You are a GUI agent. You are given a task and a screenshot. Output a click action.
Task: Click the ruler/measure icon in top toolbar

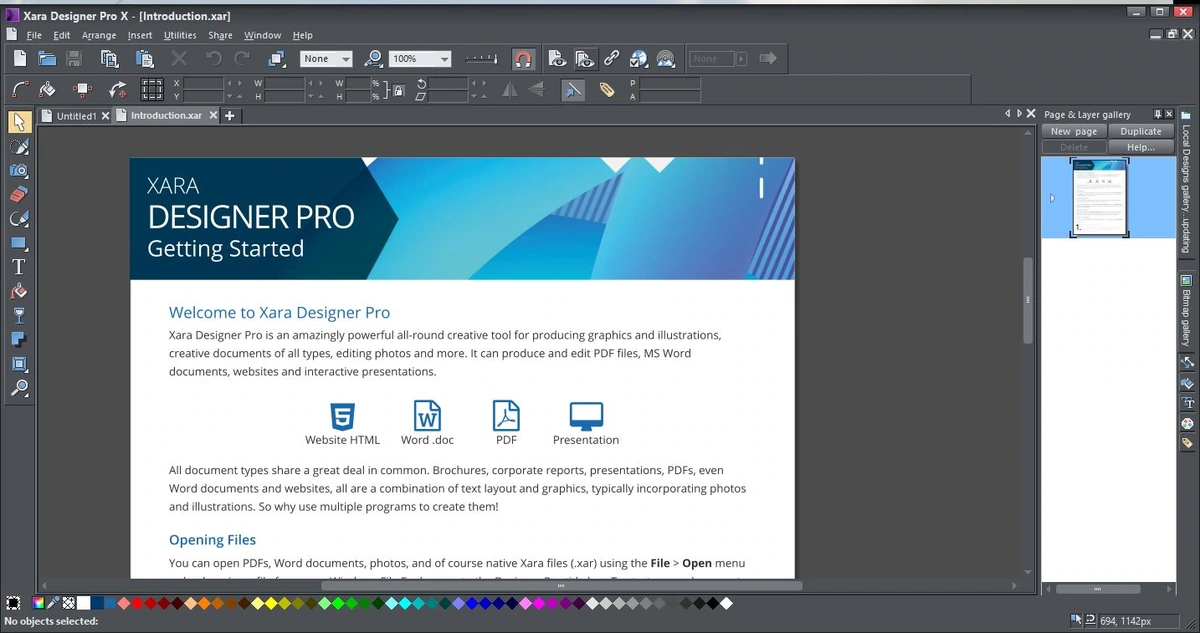pos(482,59)
